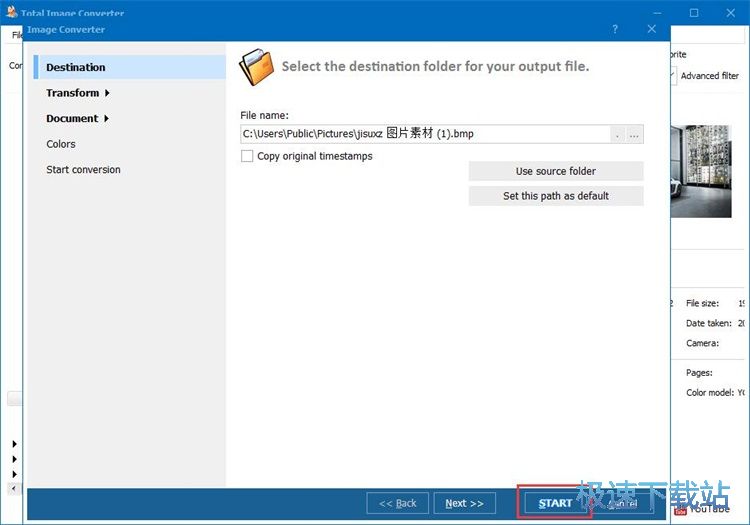The width and height of the screenshot is (750, 525).
Task: Click the single-dot button beside file path
Action: (617, 134)
